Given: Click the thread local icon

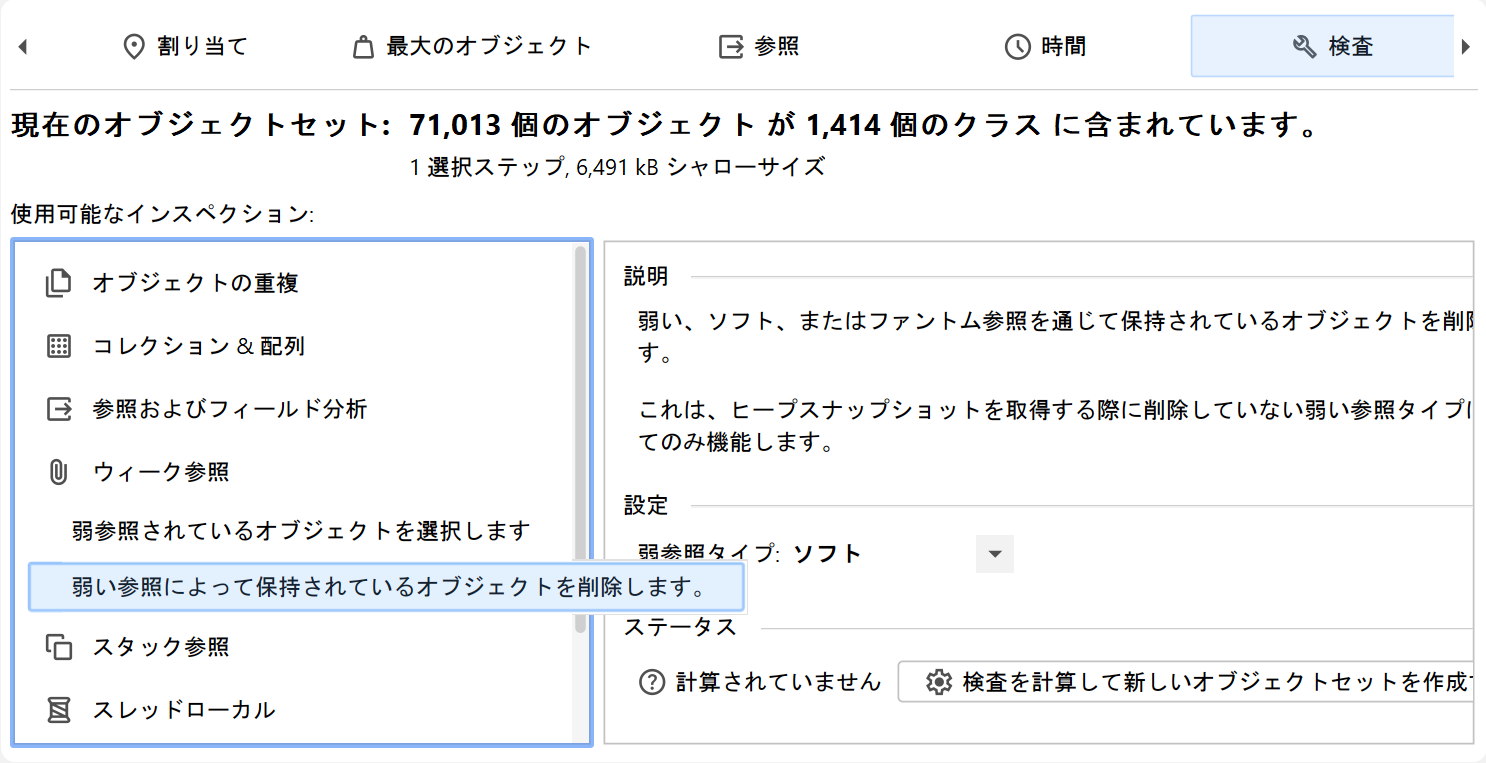Looking at the screenshot, I should tap(59, 710).
